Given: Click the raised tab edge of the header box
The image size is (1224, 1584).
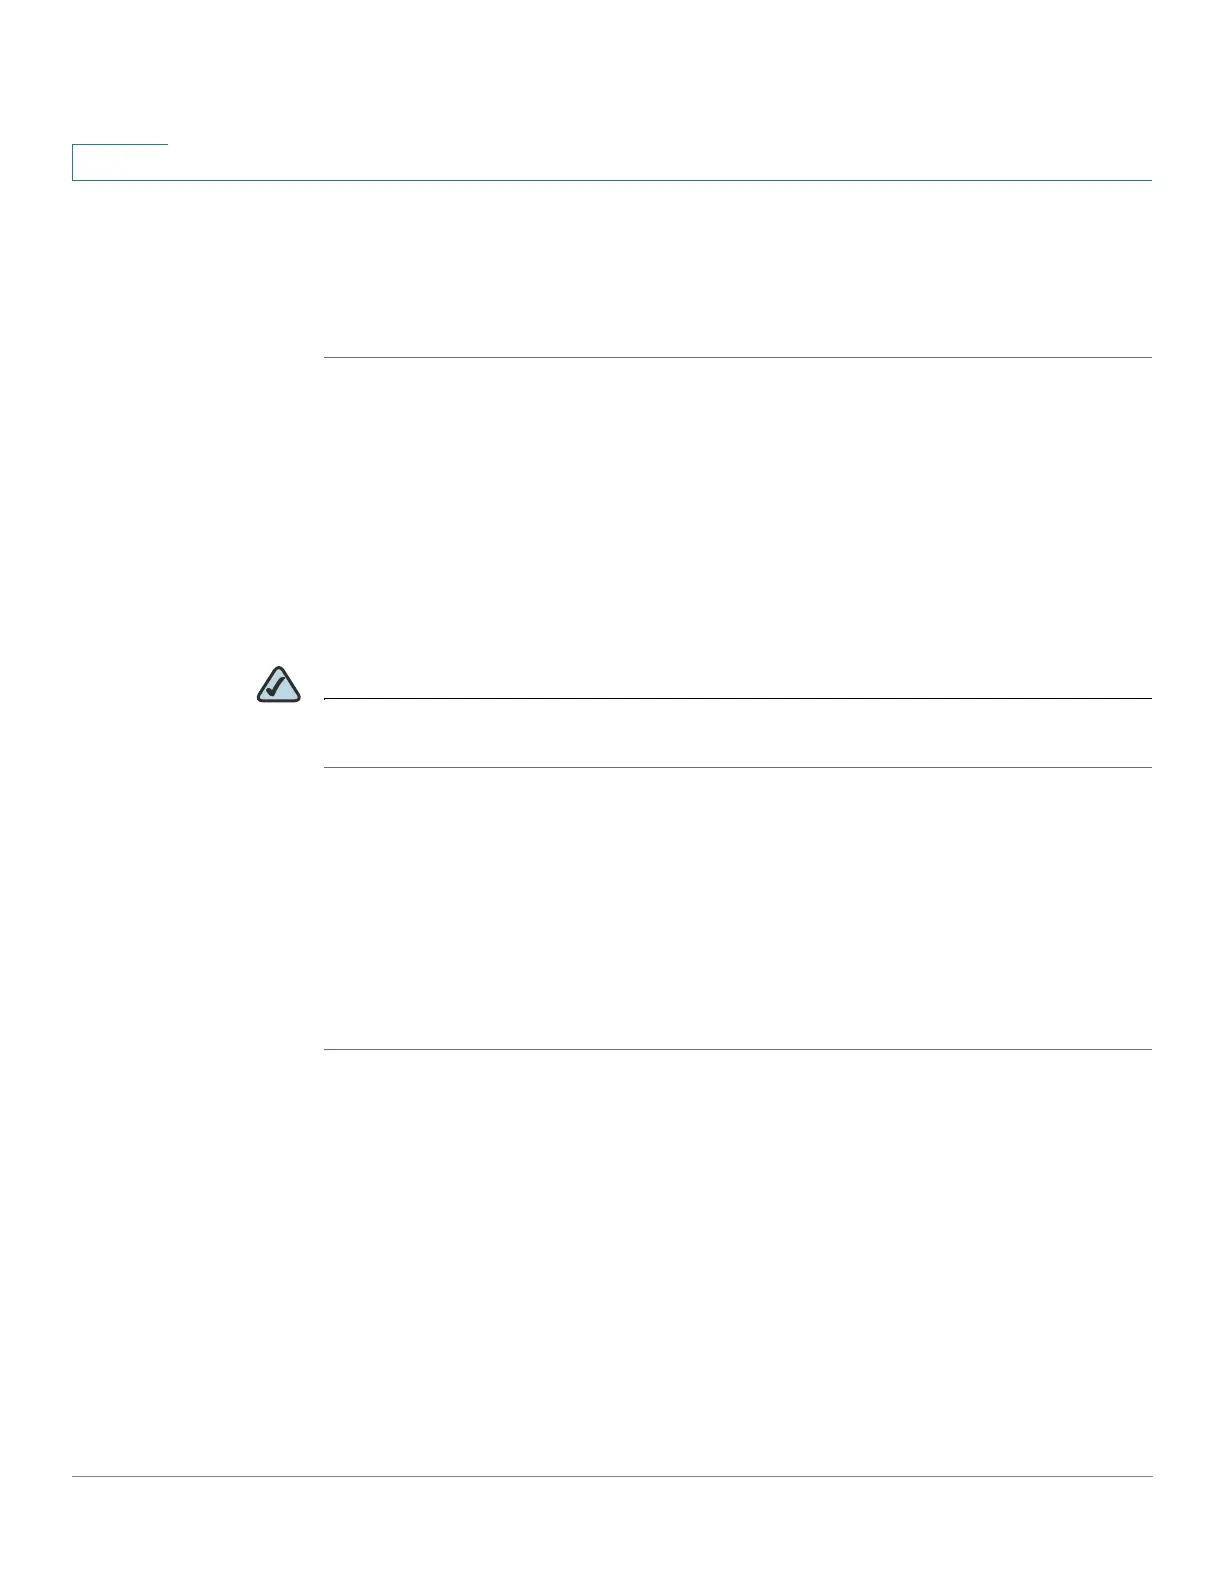Looking at the screenshot, I should tap(120, 145).
